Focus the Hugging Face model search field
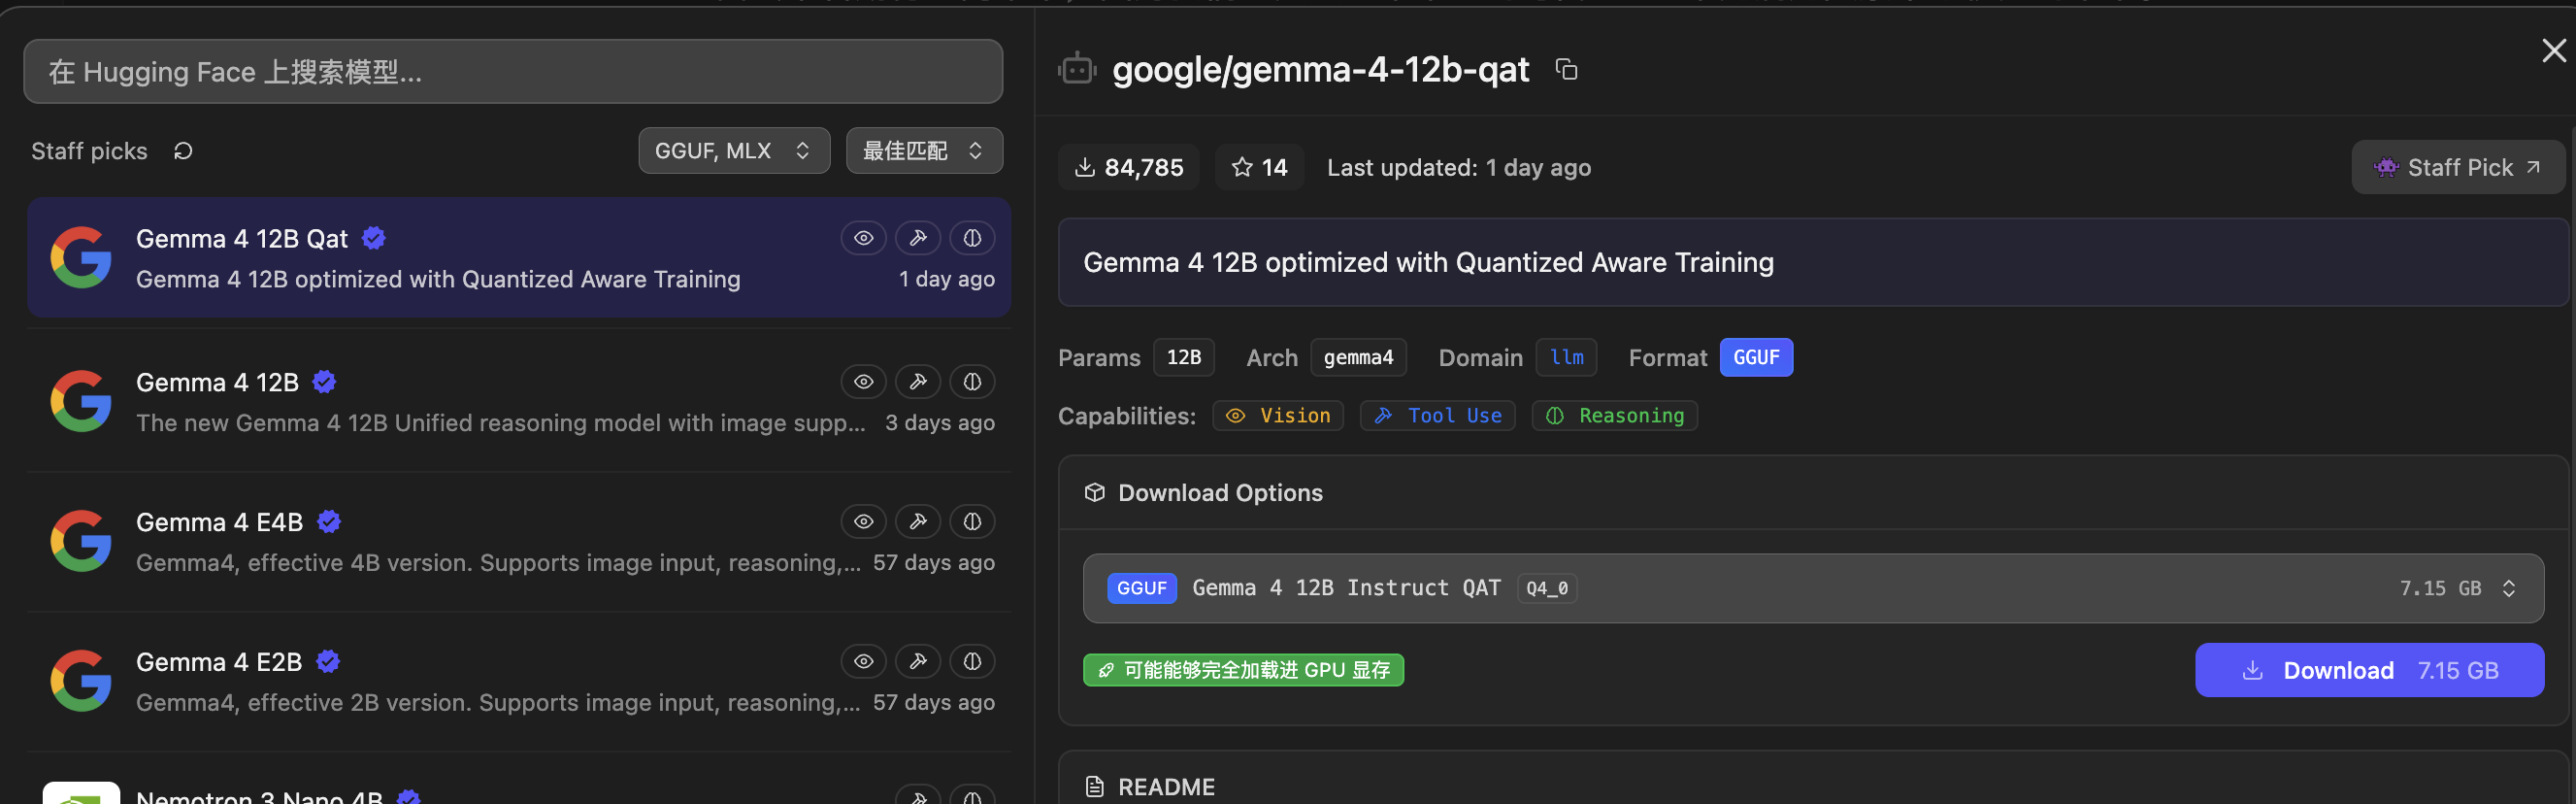 click(x=513, y=72)
